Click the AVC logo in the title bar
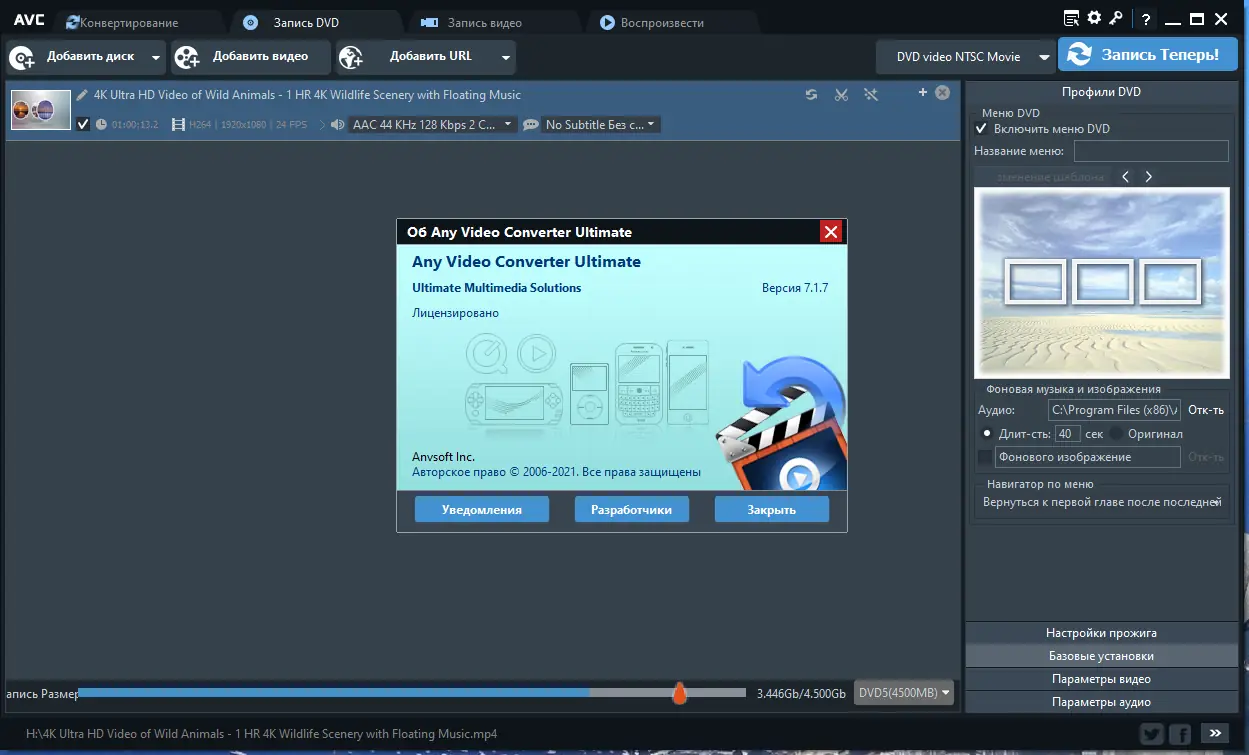Viewport: 1249px width, 755px height. click(29, 20)
